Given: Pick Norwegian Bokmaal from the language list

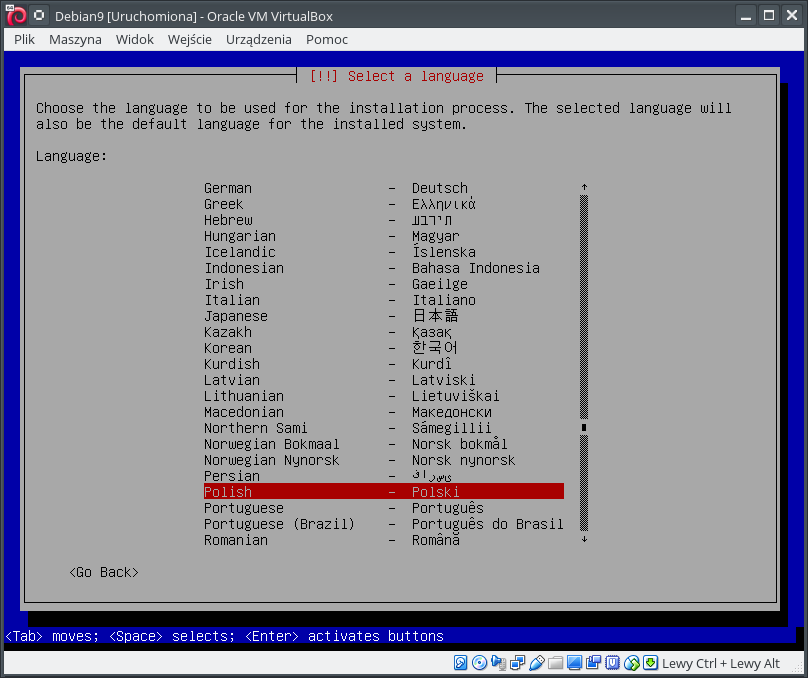Looking at the screenshot, I should pos(383,444).
